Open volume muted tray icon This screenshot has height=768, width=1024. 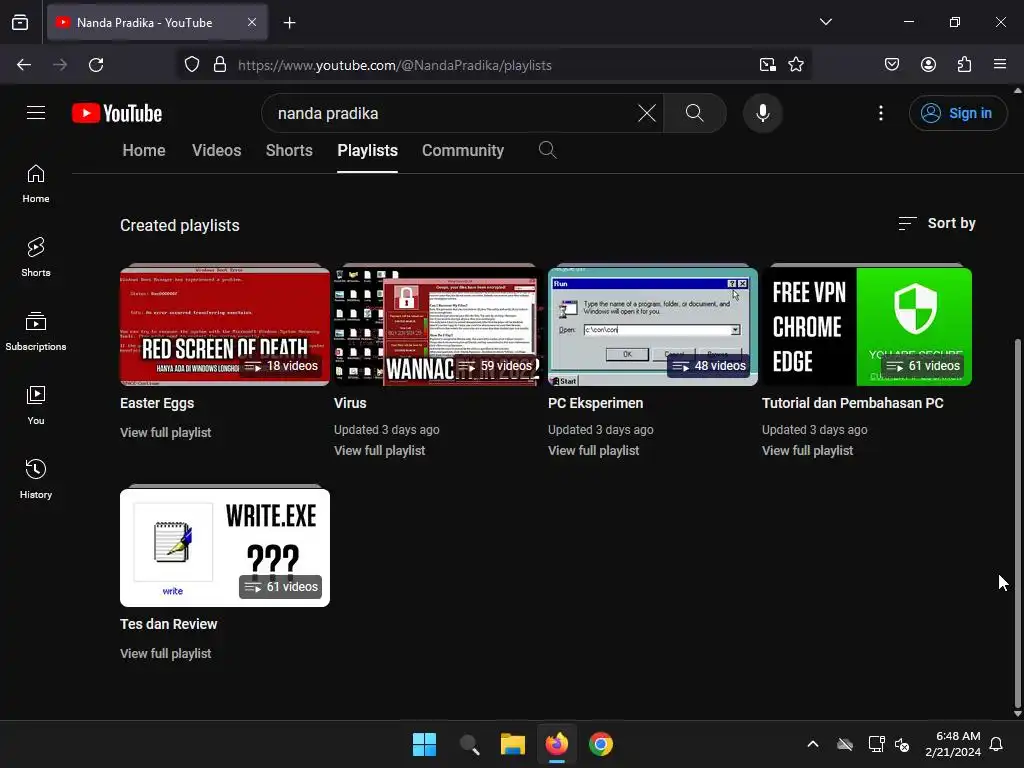[903, 744]
